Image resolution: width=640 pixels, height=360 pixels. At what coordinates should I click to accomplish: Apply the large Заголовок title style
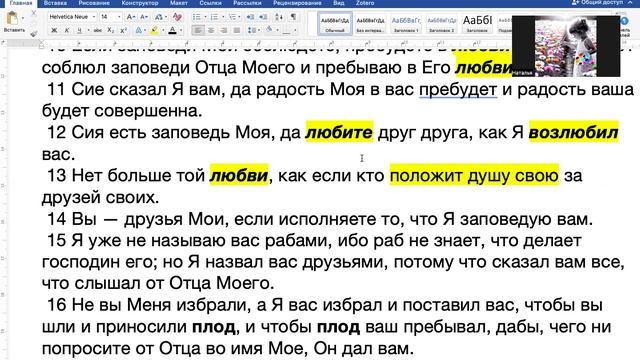coord(477,24)
